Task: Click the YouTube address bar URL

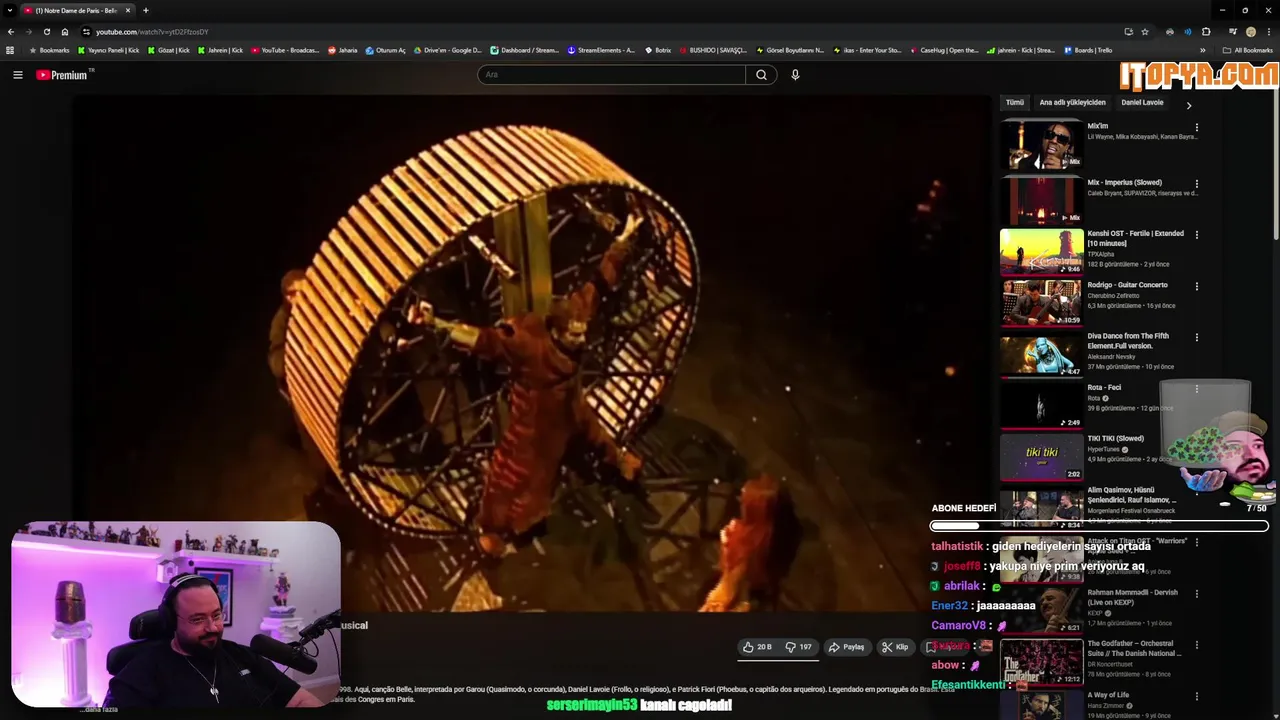Action: click(x=152, y=32)
